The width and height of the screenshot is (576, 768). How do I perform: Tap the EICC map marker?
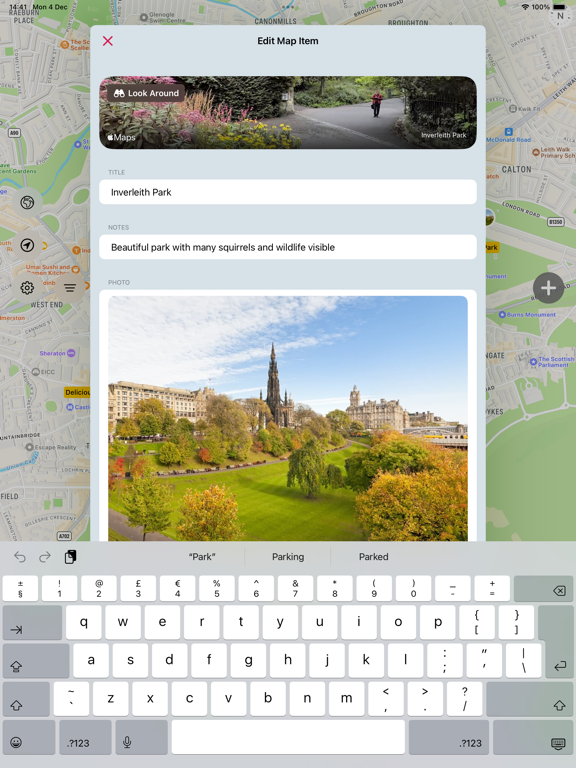coord(43,372)
